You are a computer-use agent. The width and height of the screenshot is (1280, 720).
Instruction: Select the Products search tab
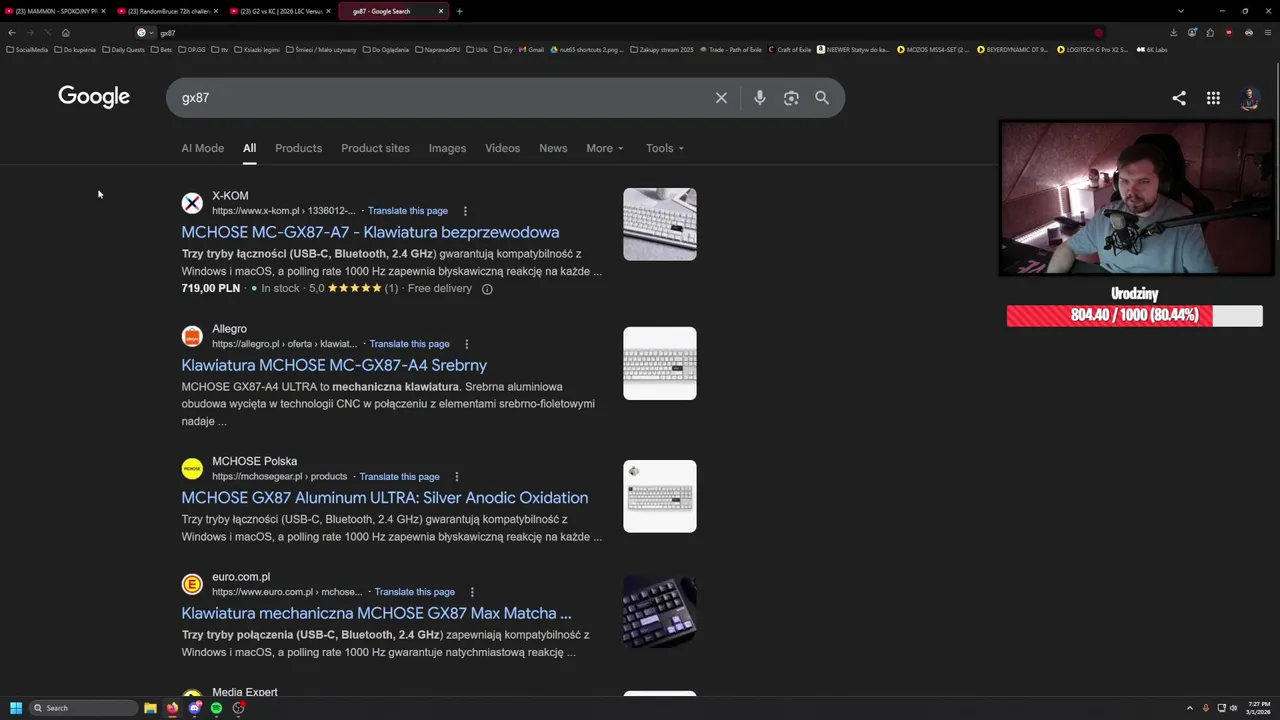pyautogui.click(x=299, y=148)
